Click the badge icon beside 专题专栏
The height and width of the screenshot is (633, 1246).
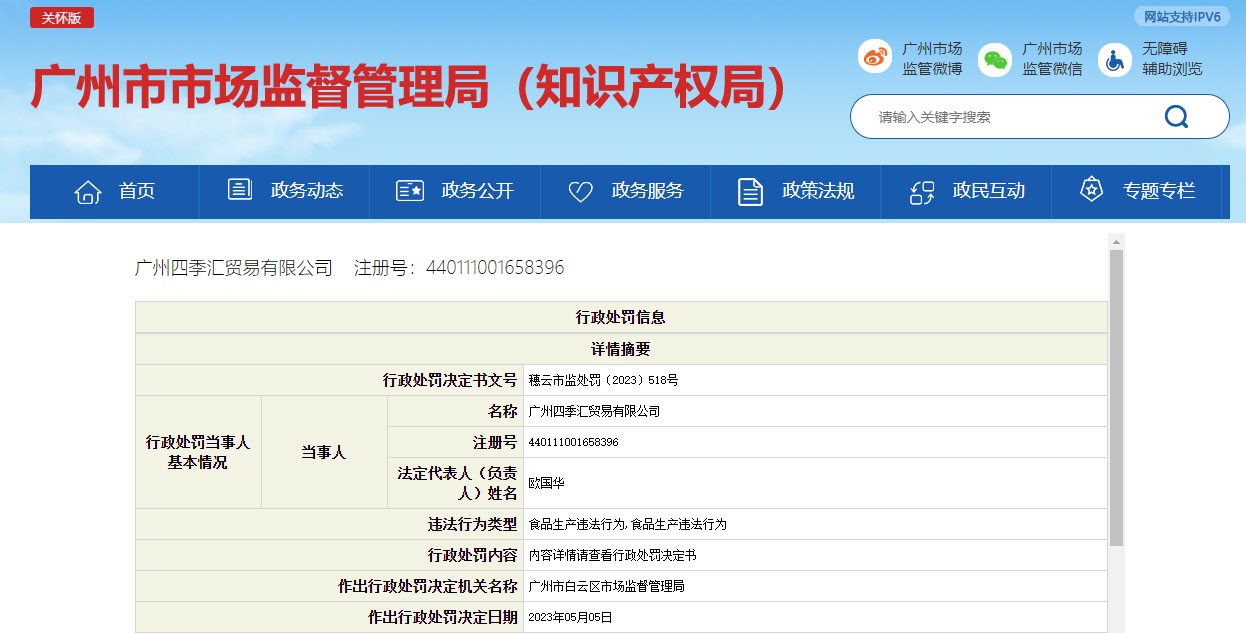pos(1092,188)
